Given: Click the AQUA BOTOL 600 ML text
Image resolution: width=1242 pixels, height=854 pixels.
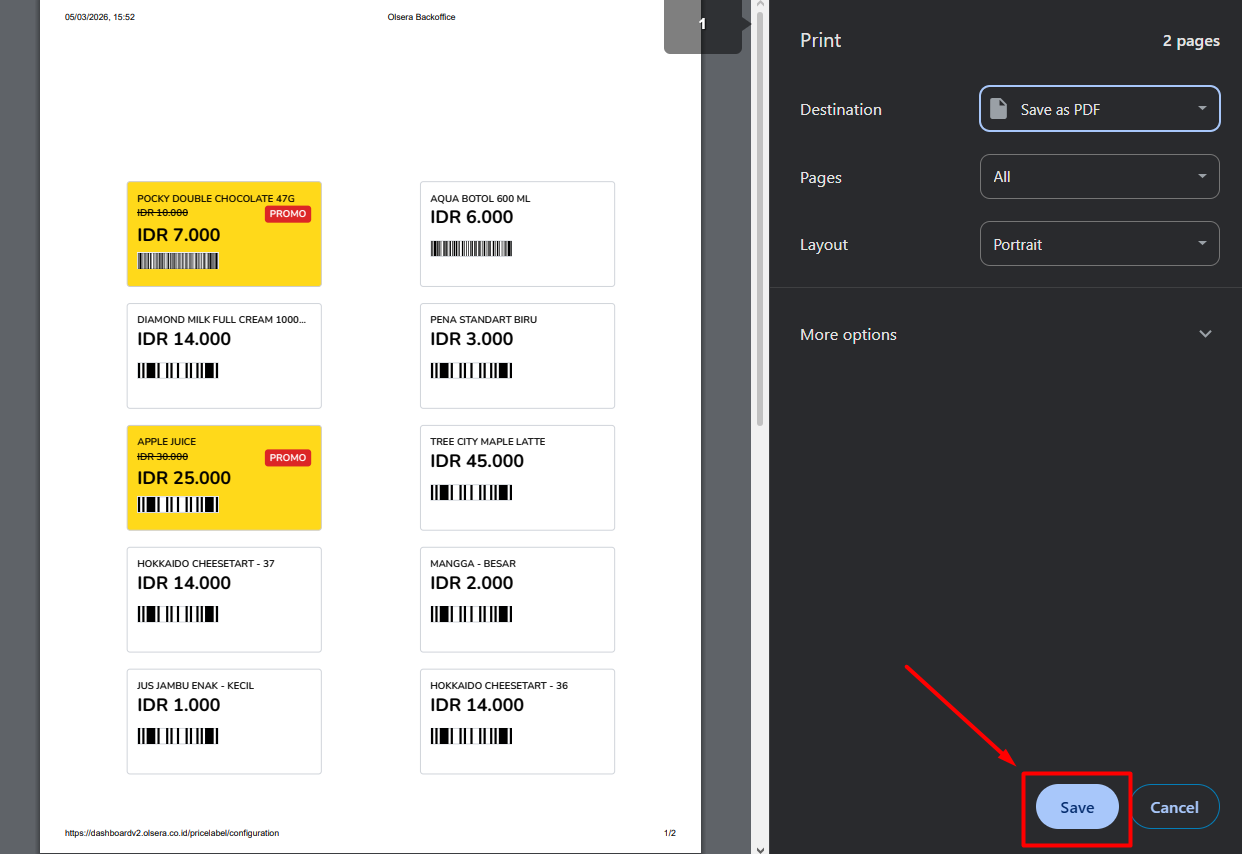Looking at the screenshot, I should 480,198.
